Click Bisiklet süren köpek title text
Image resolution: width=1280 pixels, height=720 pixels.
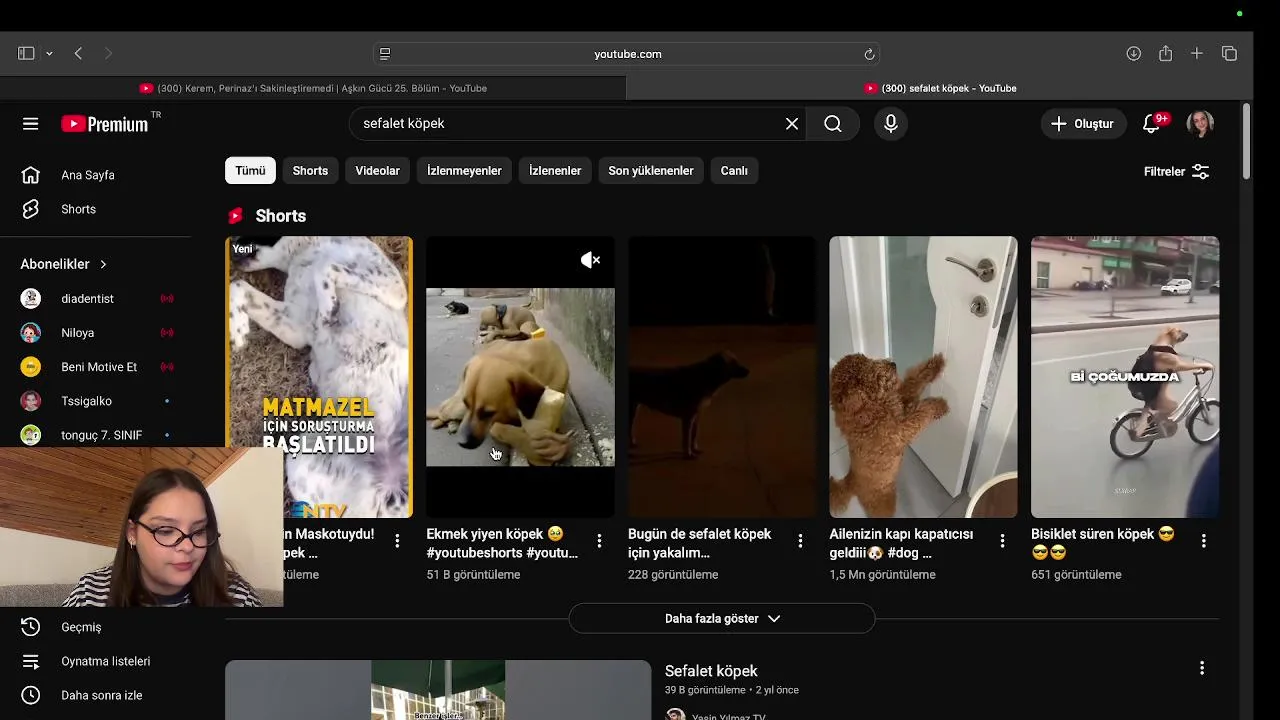pos(1102,543)
